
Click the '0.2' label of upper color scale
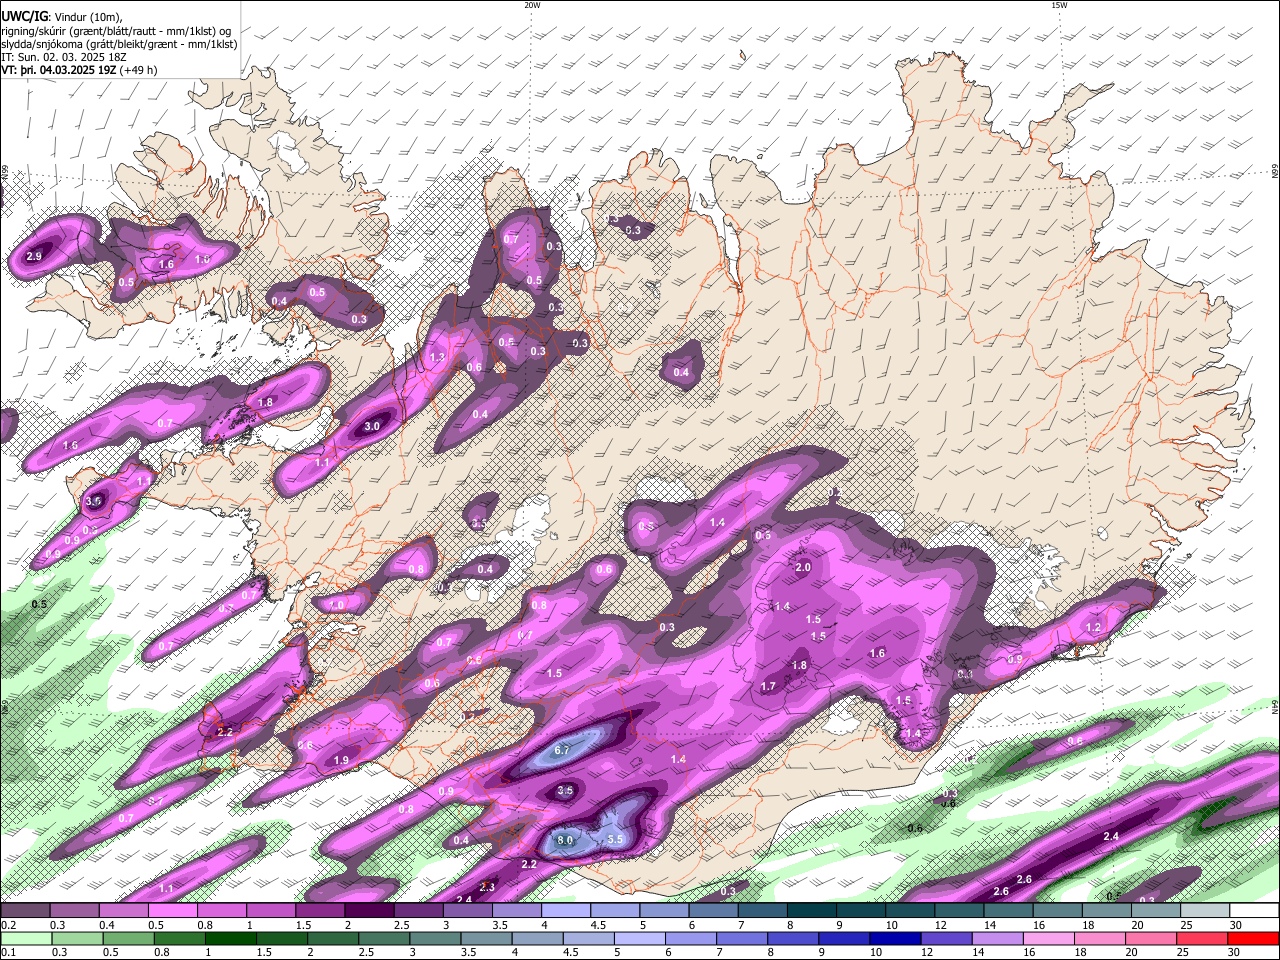point(7,925)
